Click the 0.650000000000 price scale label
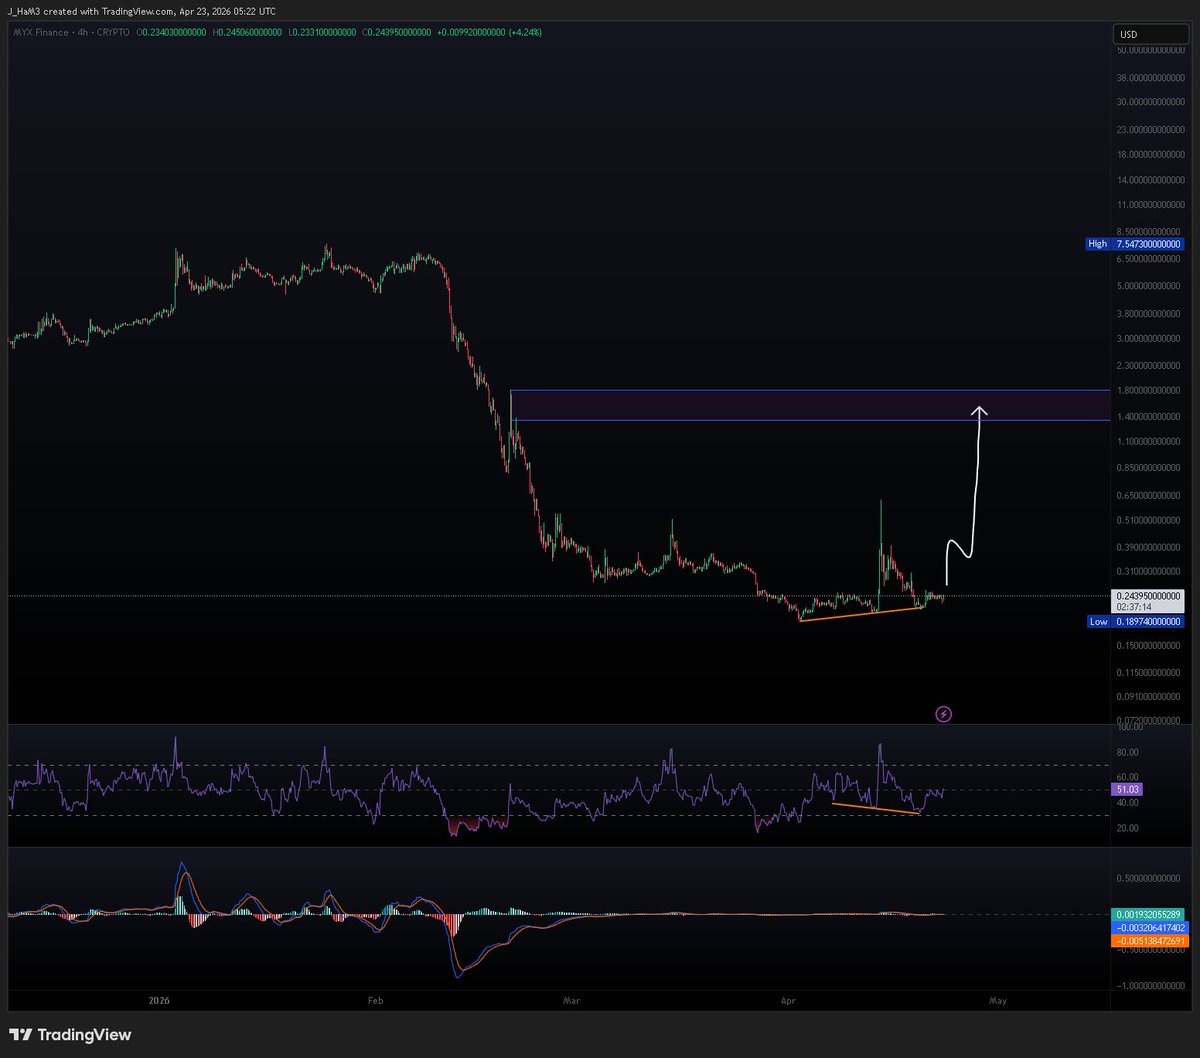1200x1058 pixels. pos(1150,495)
